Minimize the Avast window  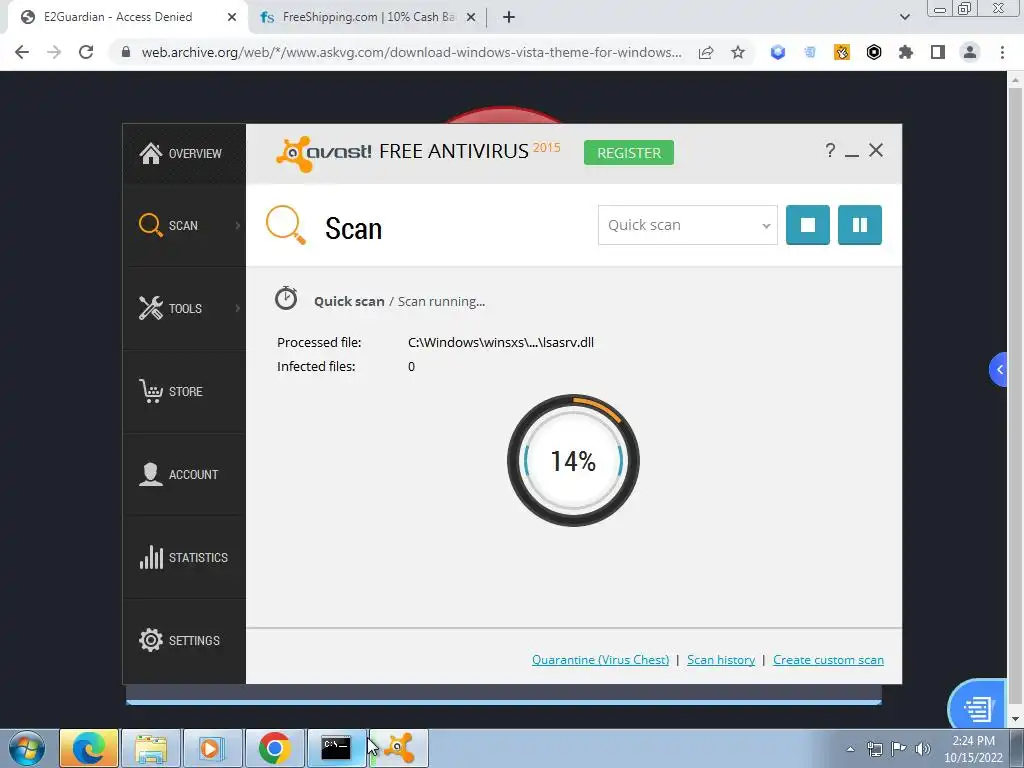tap(852, 153)
